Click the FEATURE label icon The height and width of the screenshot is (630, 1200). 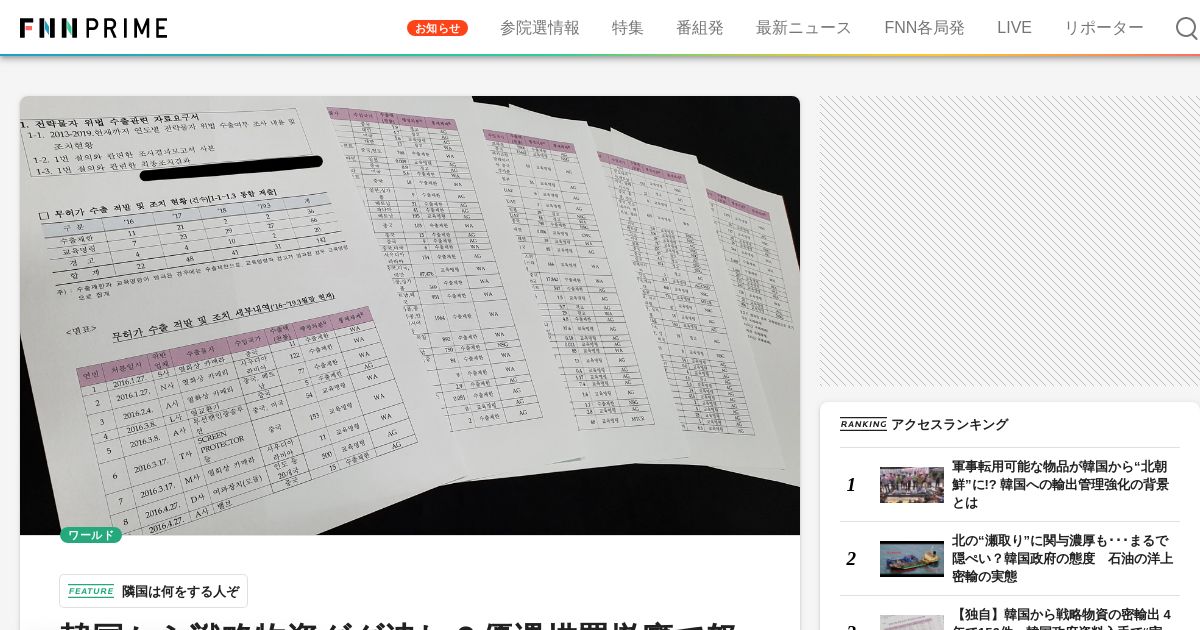tap(91, 591)
